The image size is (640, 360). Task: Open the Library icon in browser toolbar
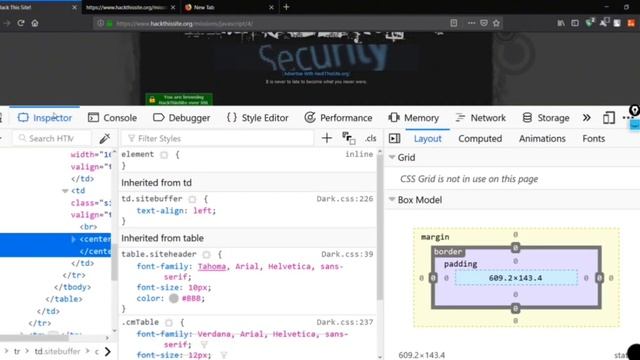click(561, 23)
